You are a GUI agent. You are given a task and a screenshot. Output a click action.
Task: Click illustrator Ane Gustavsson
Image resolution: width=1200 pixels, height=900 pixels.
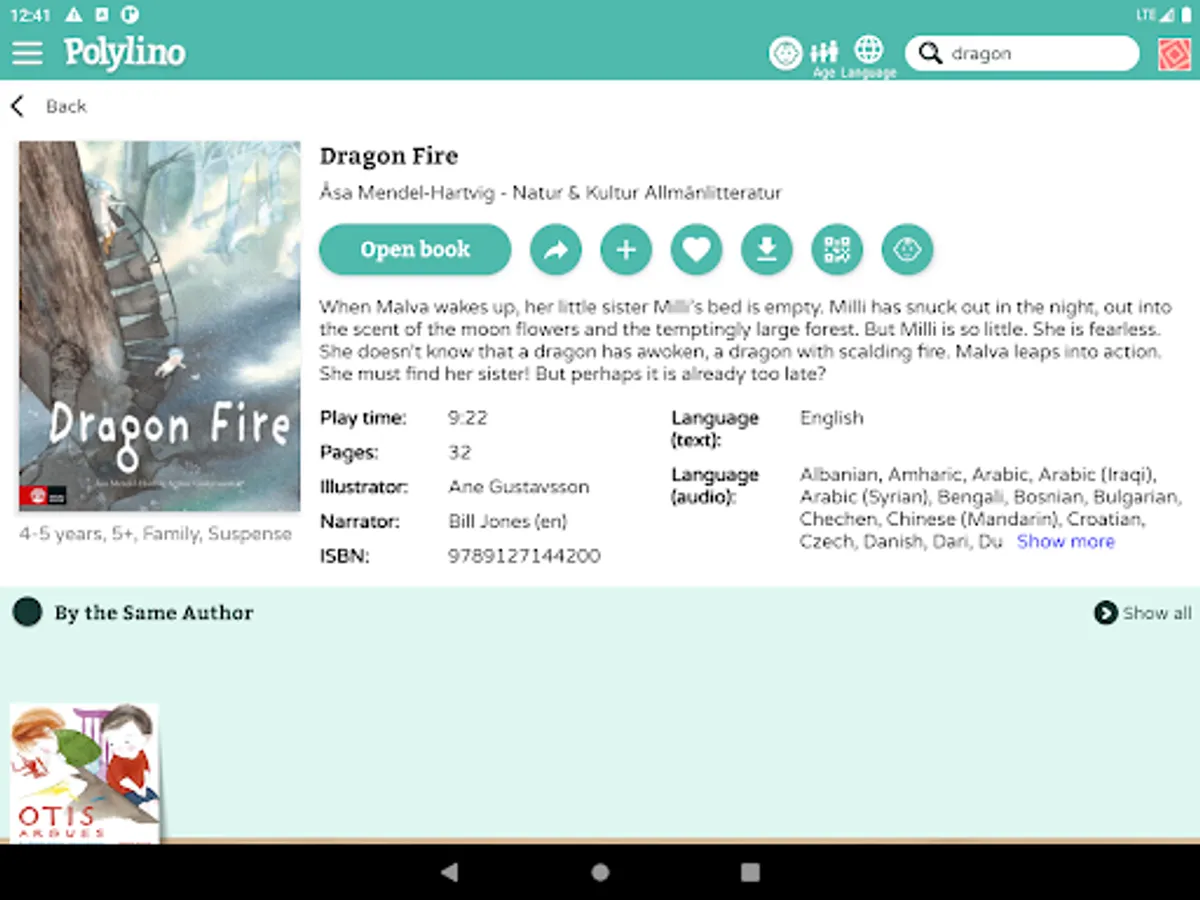[x=519, y=487]
